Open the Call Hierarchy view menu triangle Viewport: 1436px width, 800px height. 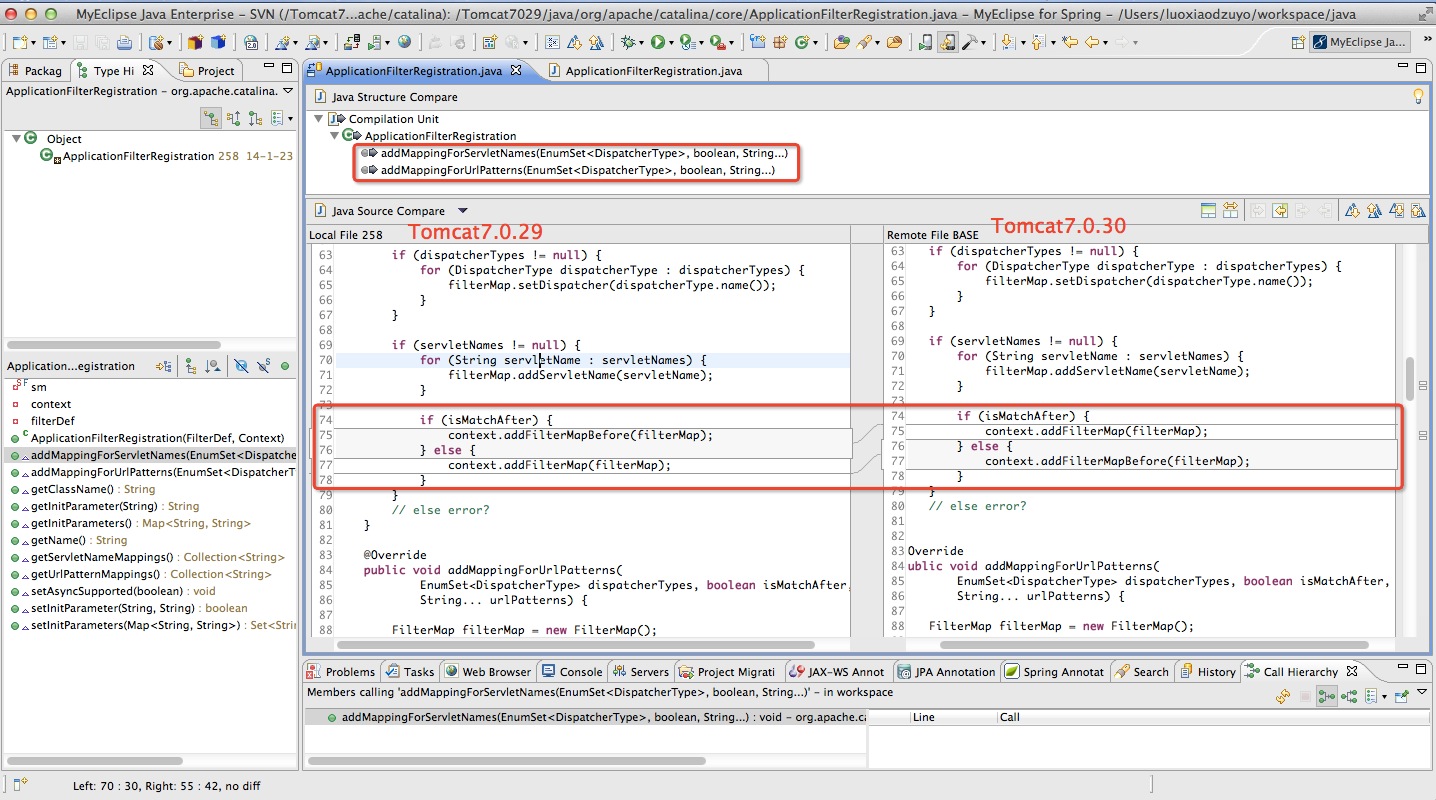point(1422,691)
